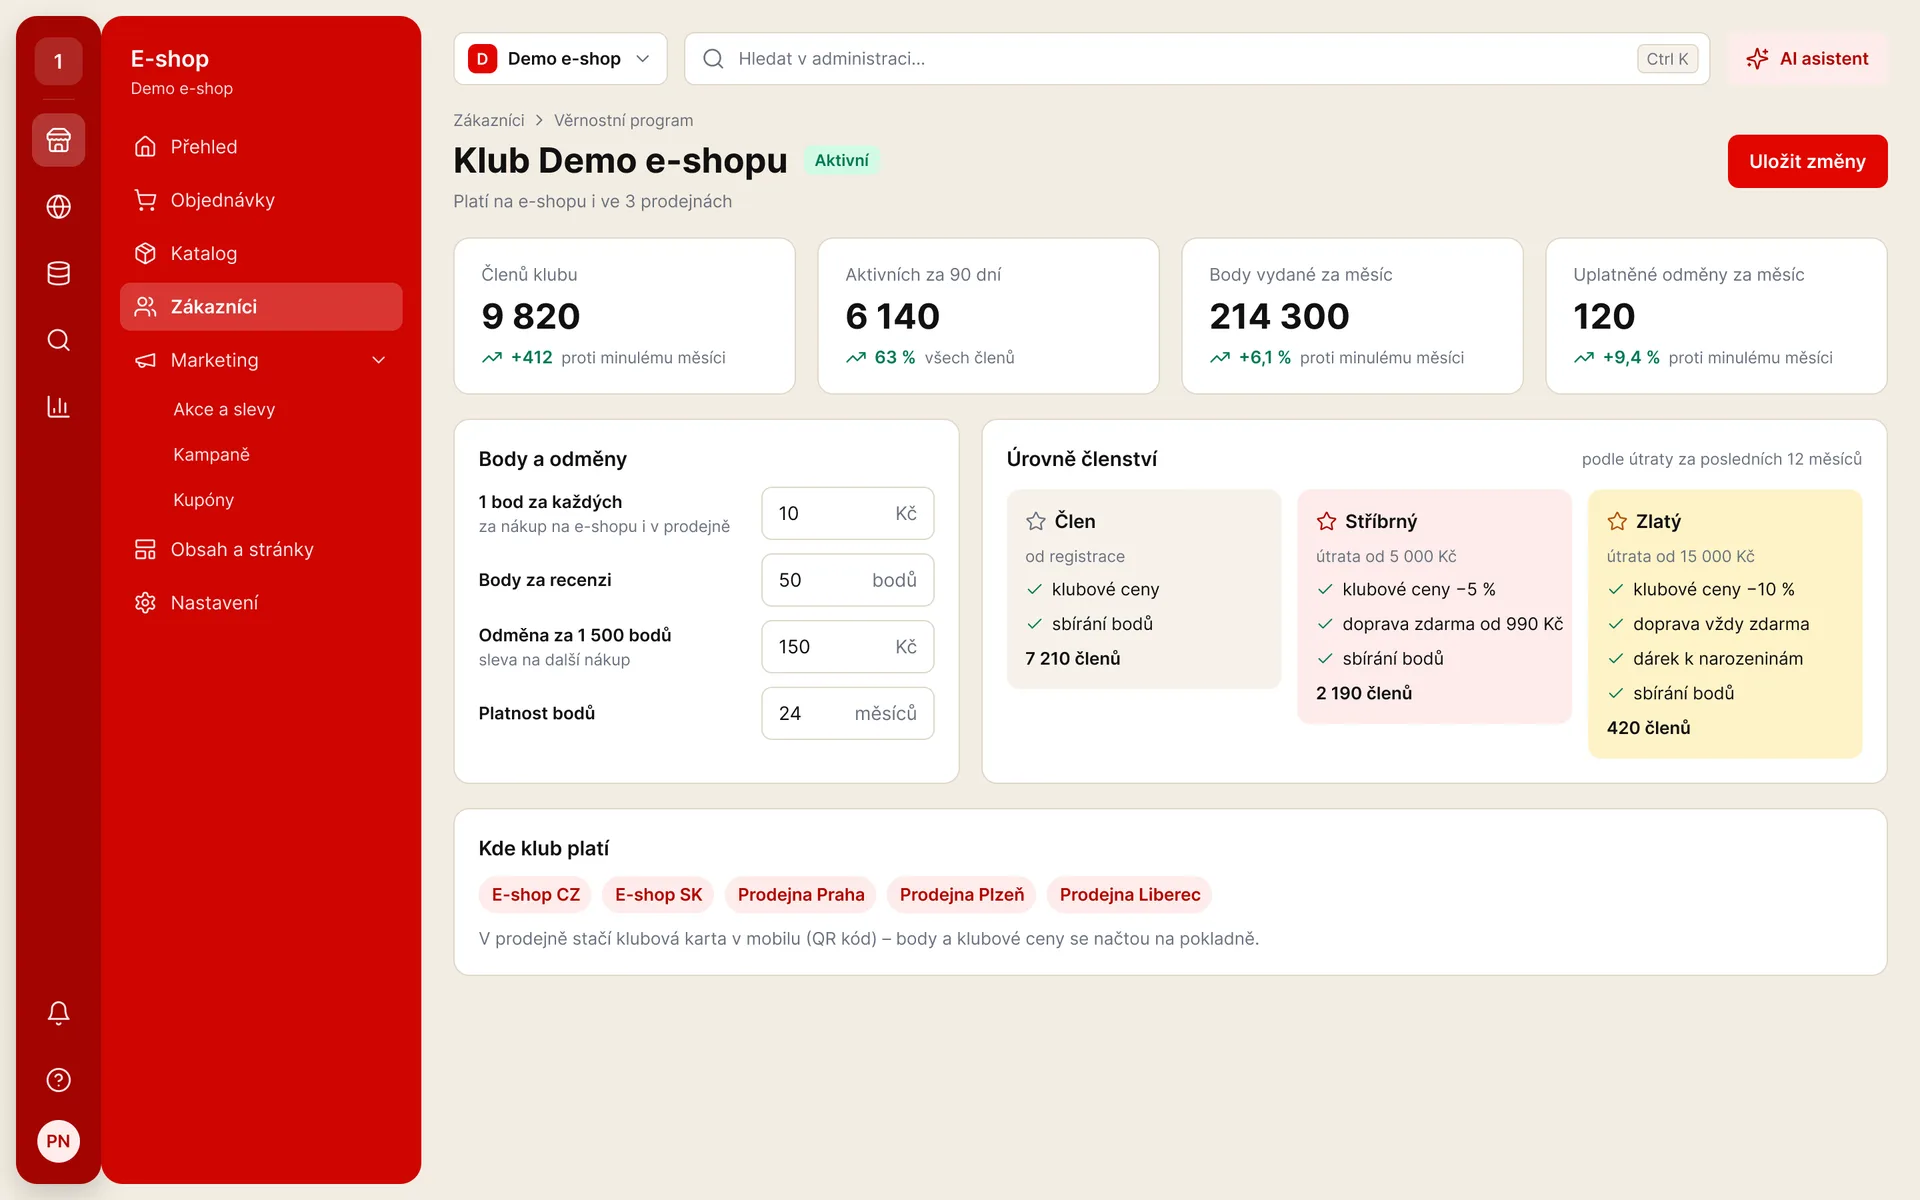Click the globe icon in left rail
This screenshot has width=1920, height=1200.
(58, 207)
